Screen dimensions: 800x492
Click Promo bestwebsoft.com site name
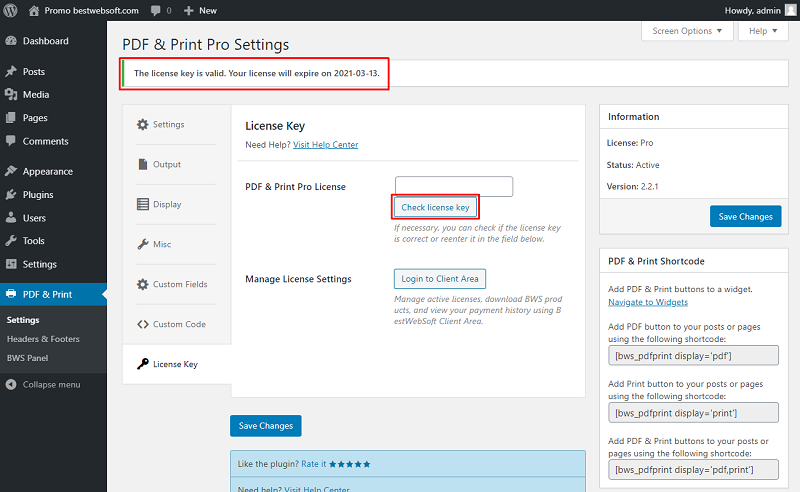(x=91, y=11)
